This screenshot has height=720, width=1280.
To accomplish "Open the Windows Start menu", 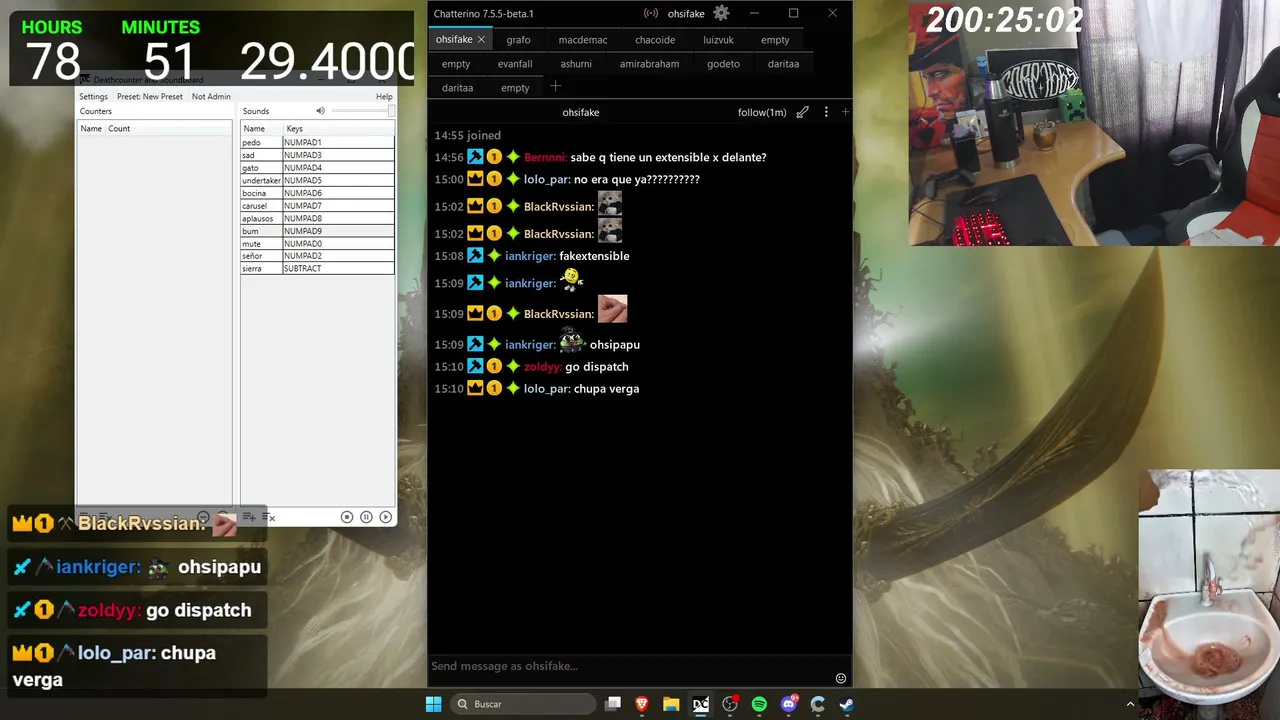I will coord(434,704).
